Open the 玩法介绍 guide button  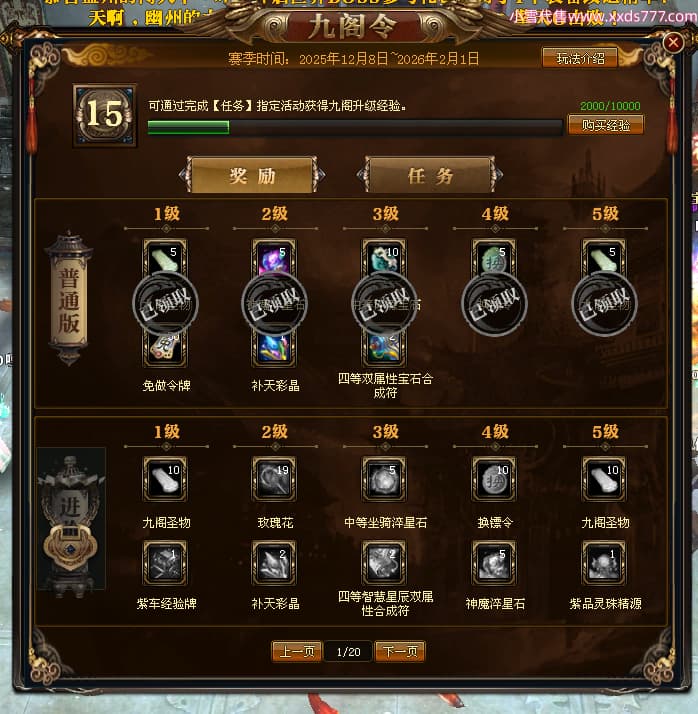tap(580, 58)
